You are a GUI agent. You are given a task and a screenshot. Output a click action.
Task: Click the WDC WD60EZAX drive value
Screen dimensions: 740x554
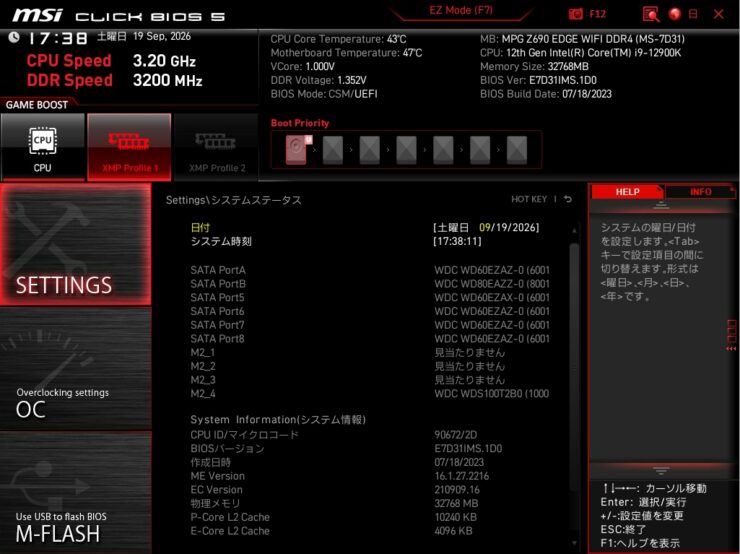pos(492,297)
